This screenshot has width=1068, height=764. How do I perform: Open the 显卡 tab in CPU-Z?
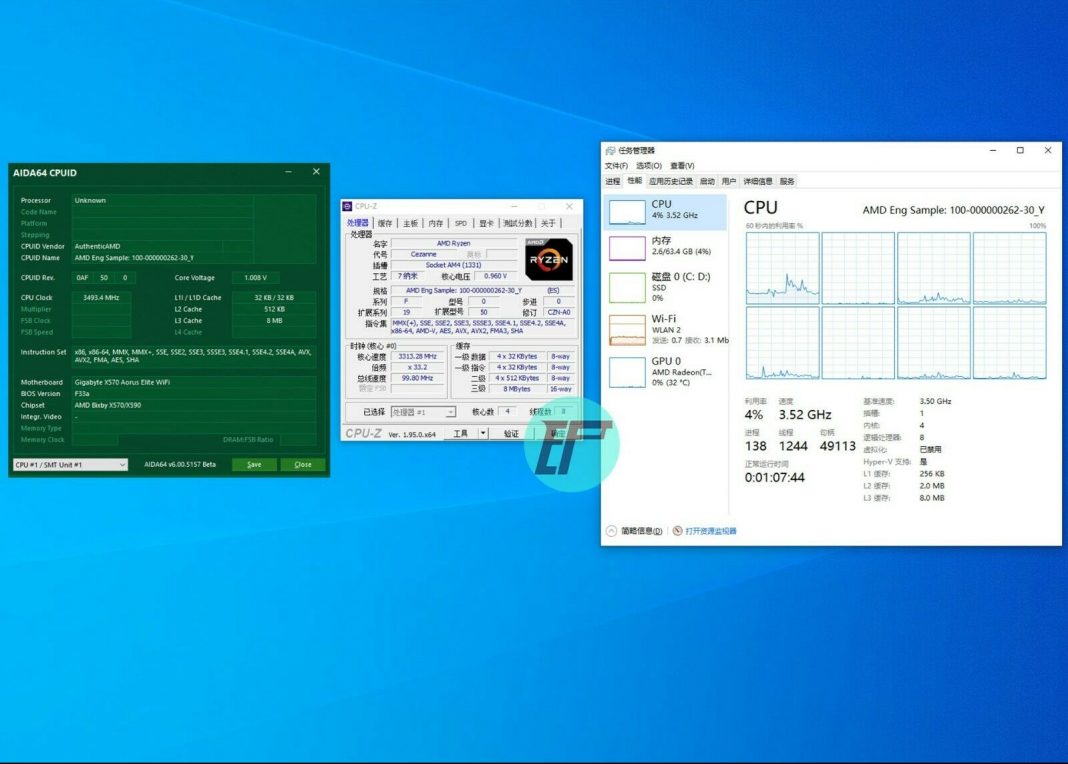pyautogui.click(x=486, y=223)
